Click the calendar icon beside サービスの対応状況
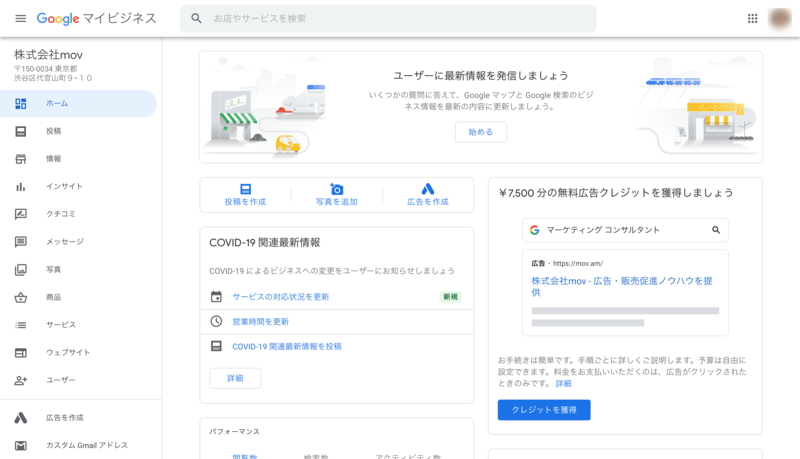 [x=216, y=297]
